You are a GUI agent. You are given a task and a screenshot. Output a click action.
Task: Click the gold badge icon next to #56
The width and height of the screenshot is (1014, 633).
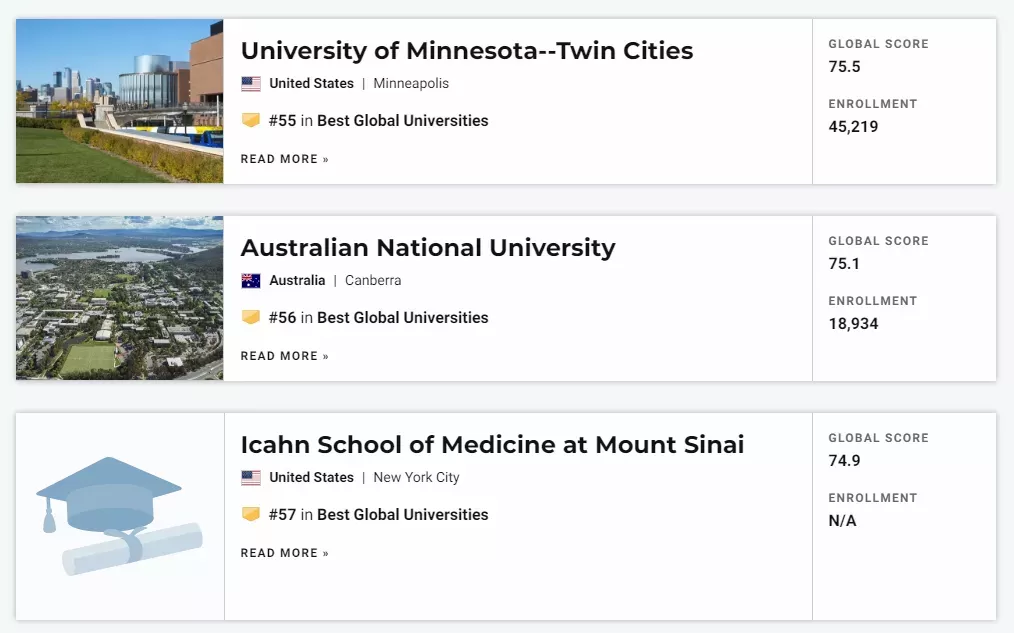tap(251, 317)
